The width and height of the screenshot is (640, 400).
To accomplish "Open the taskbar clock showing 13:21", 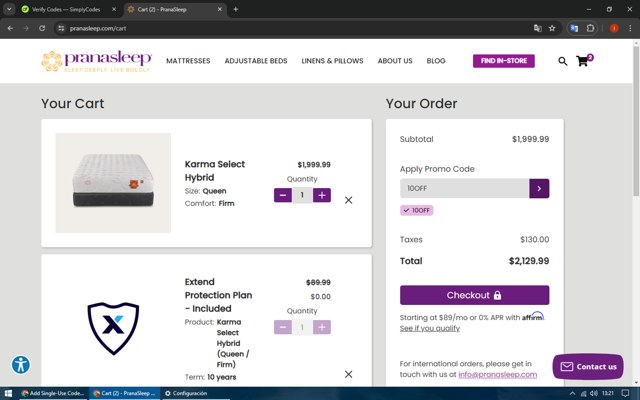I will tap(608, 393).
